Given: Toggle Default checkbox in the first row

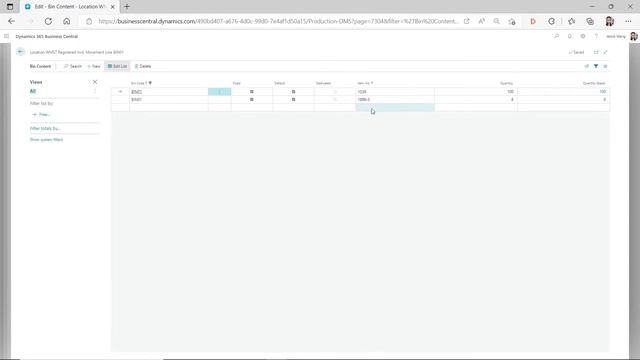Looking at the screenshot, I should [293, 92].
